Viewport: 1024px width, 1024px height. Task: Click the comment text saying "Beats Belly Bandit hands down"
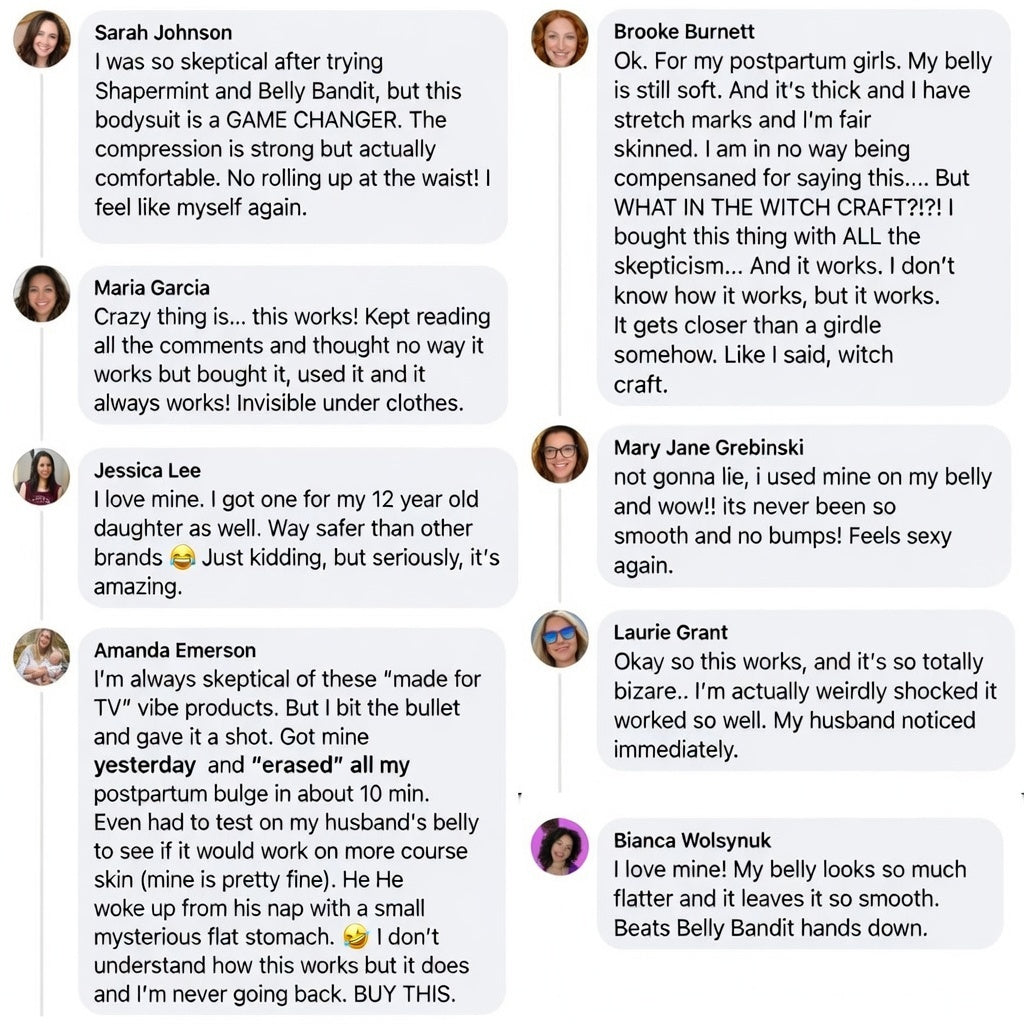click(x=770, y=928)
